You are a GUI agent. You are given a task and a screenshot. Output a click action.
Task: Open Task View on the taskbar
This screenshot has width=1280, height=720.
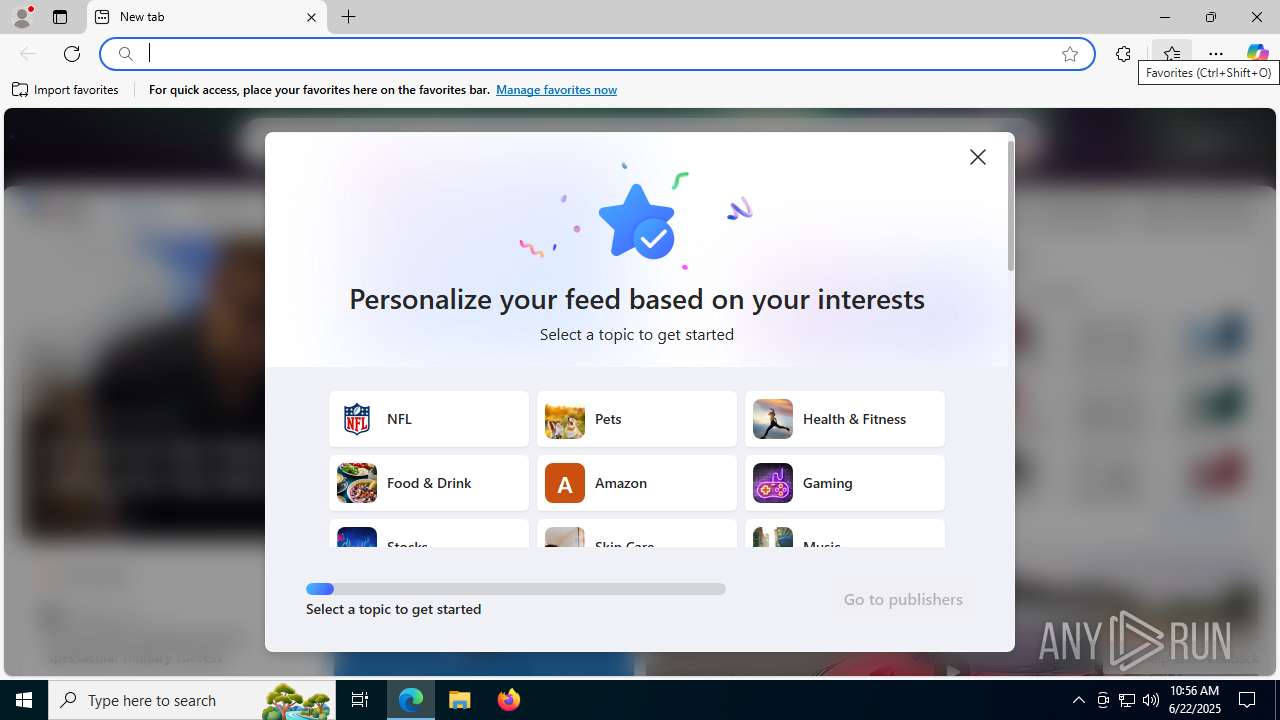360,700
